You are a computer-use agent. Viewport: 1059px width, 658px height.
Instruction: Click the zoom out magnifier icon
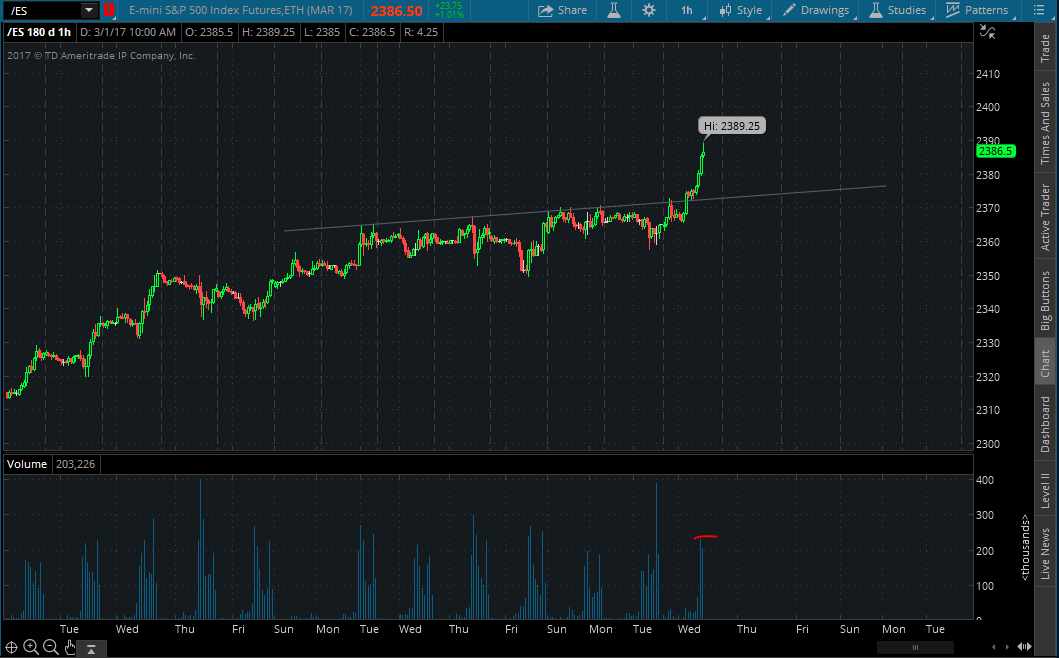[x=51, y=647]
